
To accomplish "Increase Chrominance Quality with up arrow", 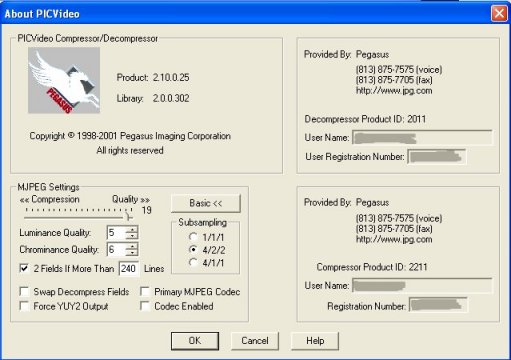I will point(132,246).
